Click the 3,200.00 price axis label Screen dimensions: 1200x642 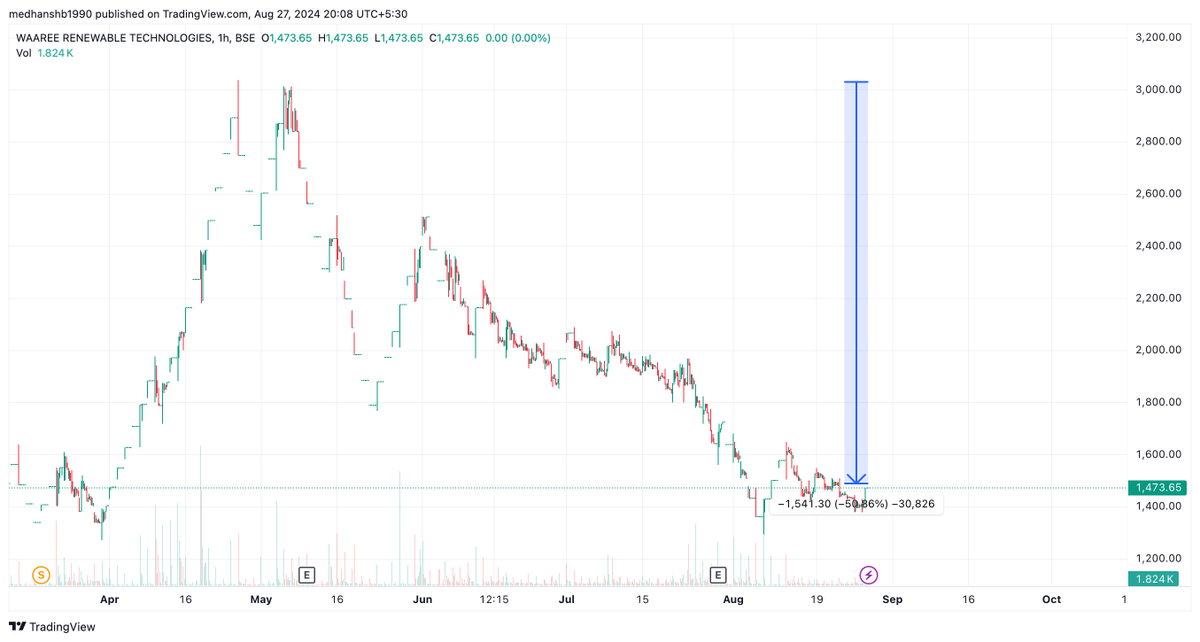tap(1159, 37)
